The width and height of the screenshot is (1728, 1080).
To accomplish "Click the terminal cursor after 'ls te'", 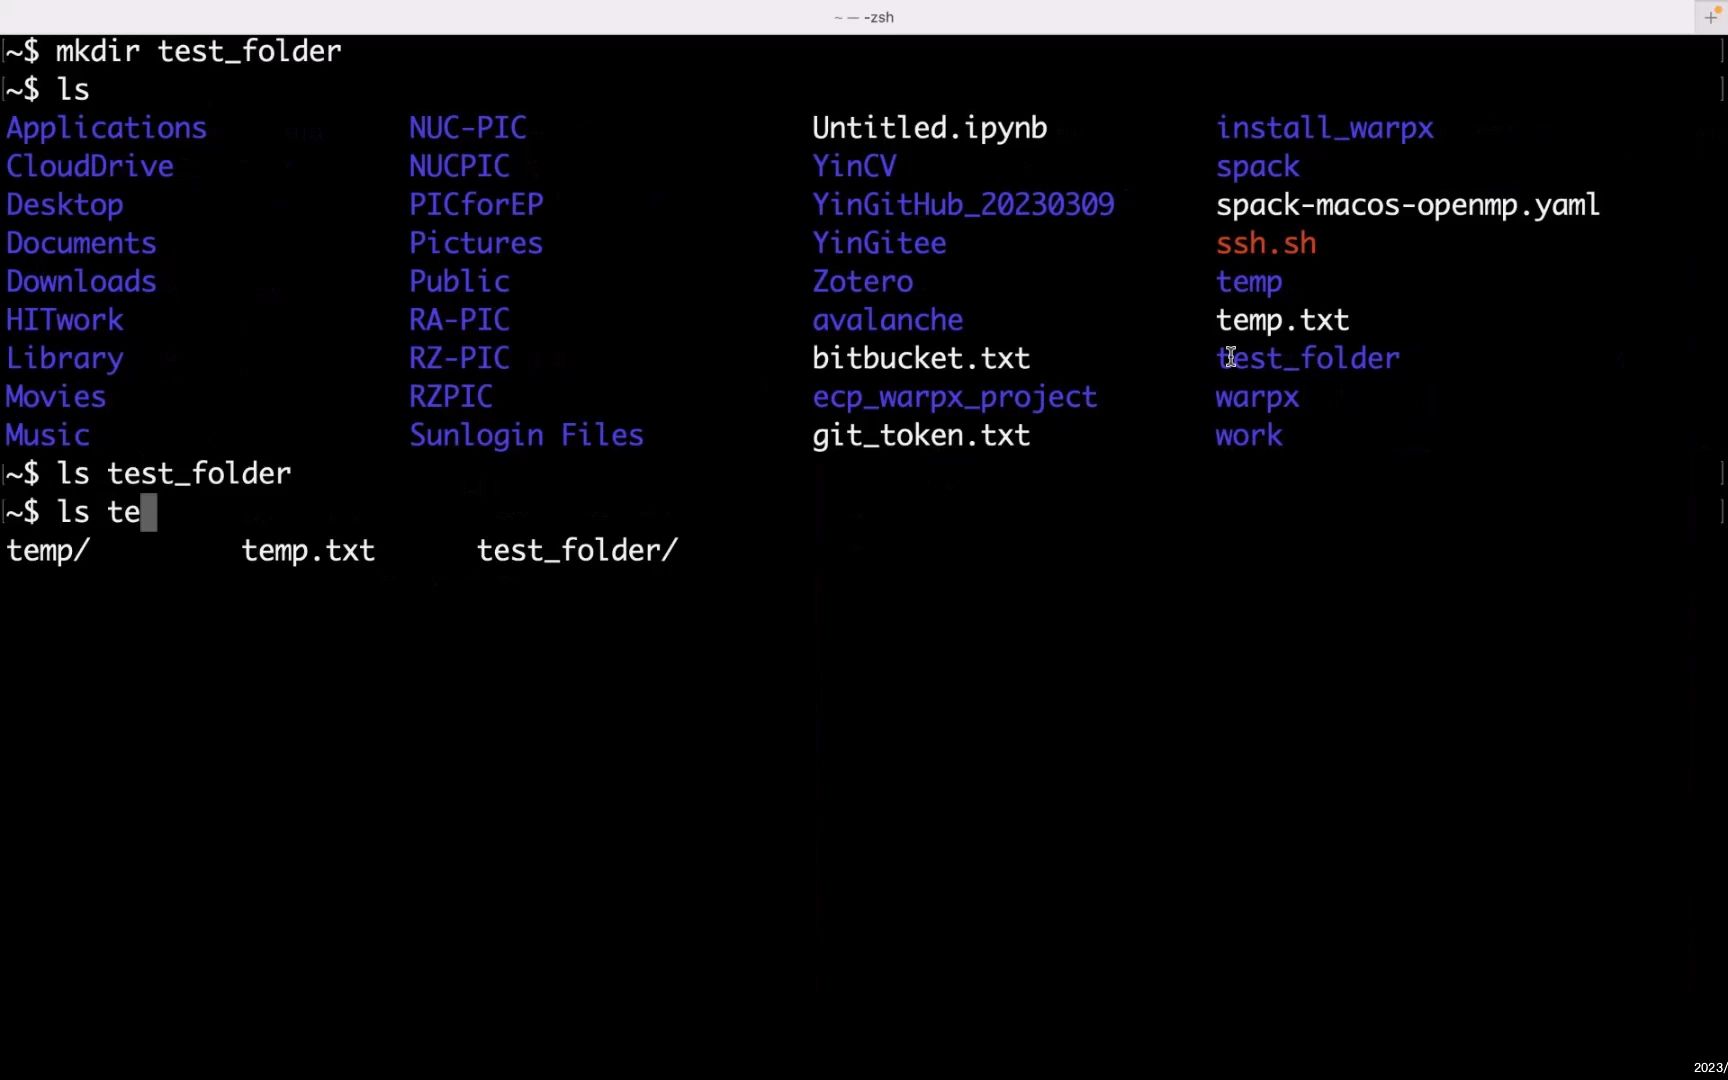I will (149, 512).
